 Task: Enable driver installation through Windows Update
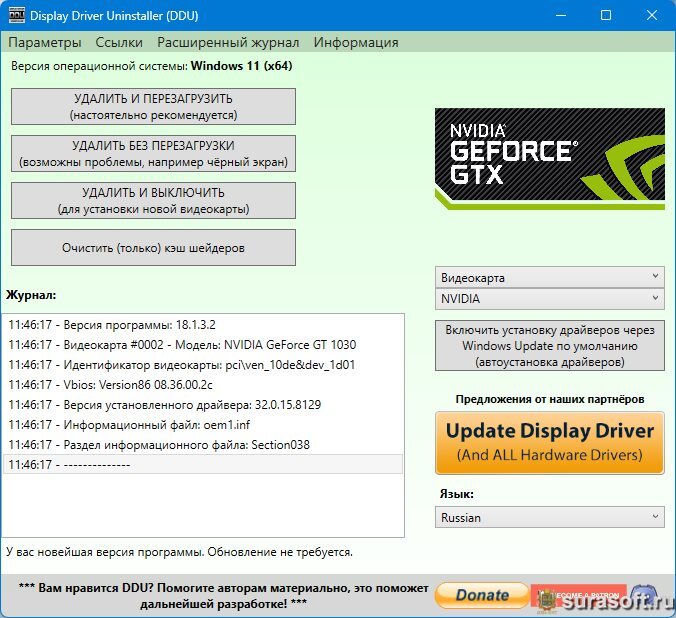(x=549, y=345)
